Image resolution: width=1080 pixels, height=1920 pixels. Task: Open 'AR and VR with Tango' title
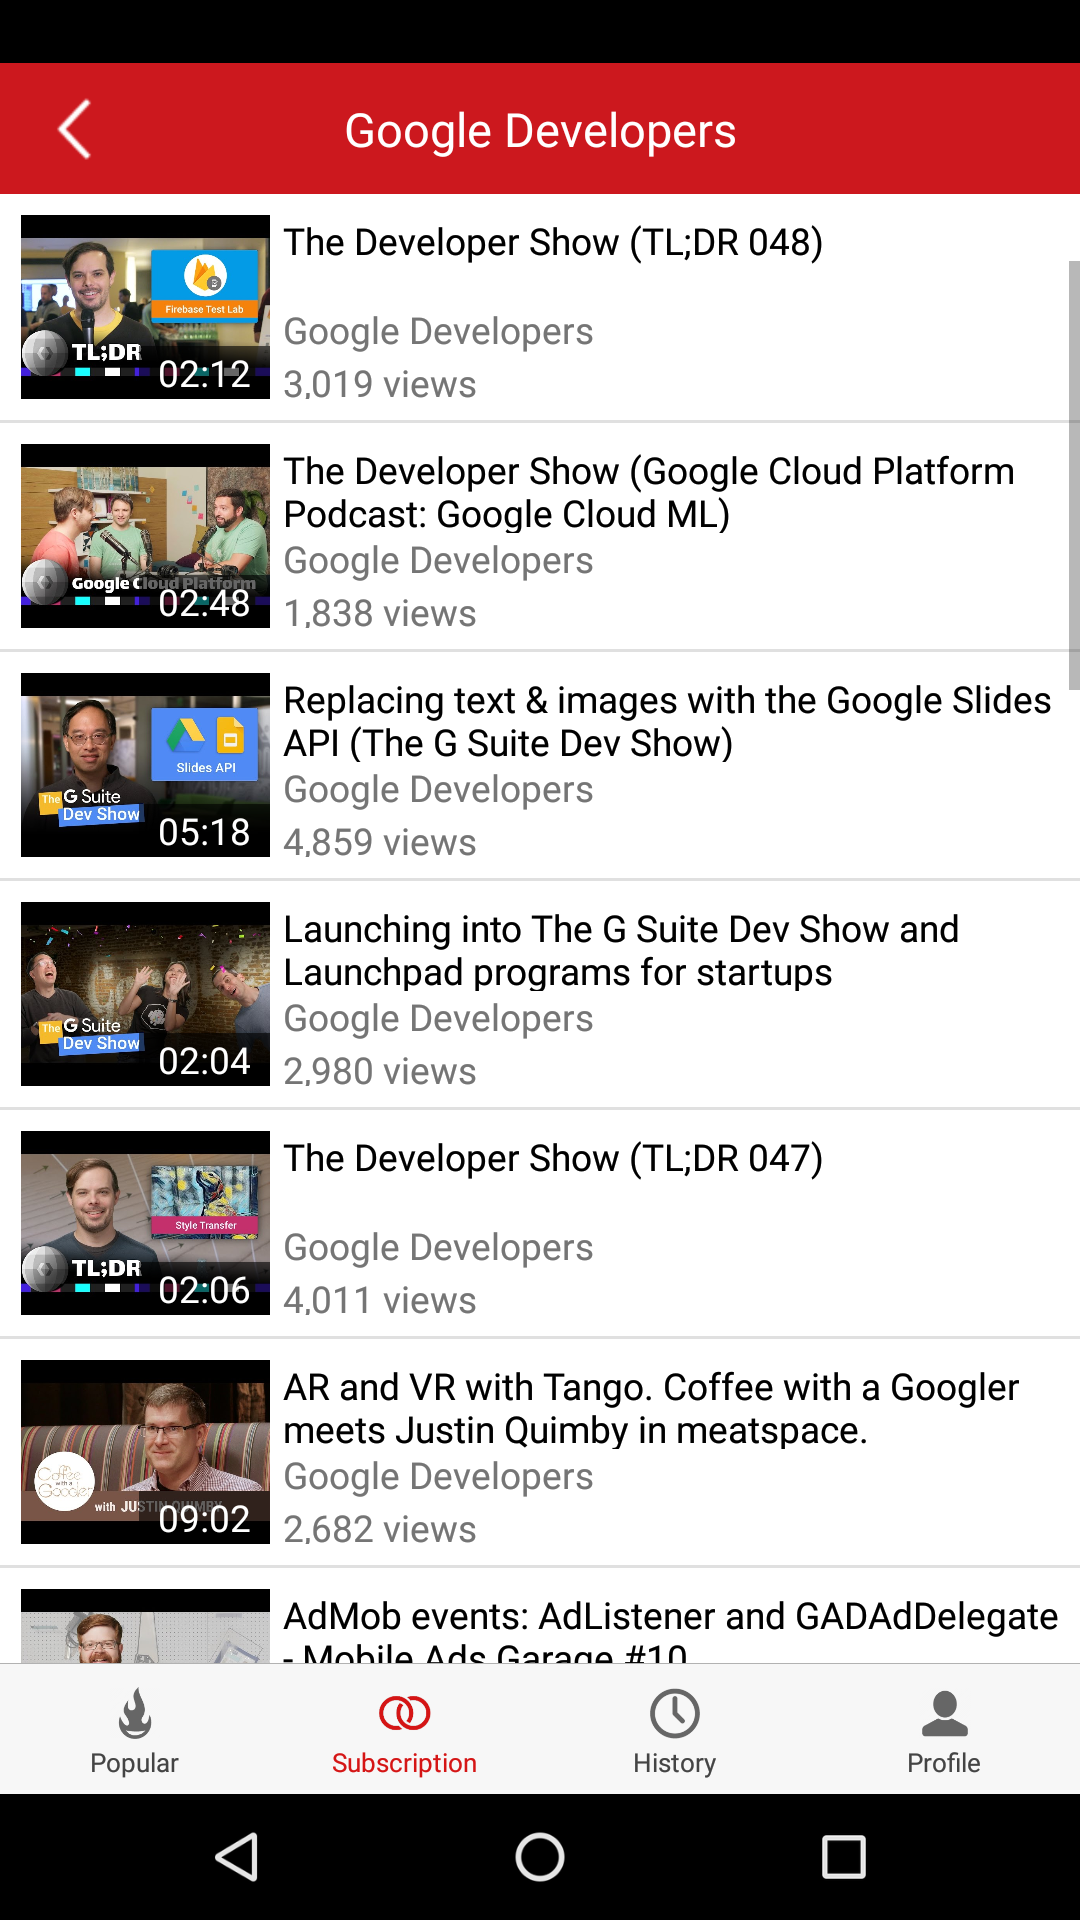[651, 1409]
